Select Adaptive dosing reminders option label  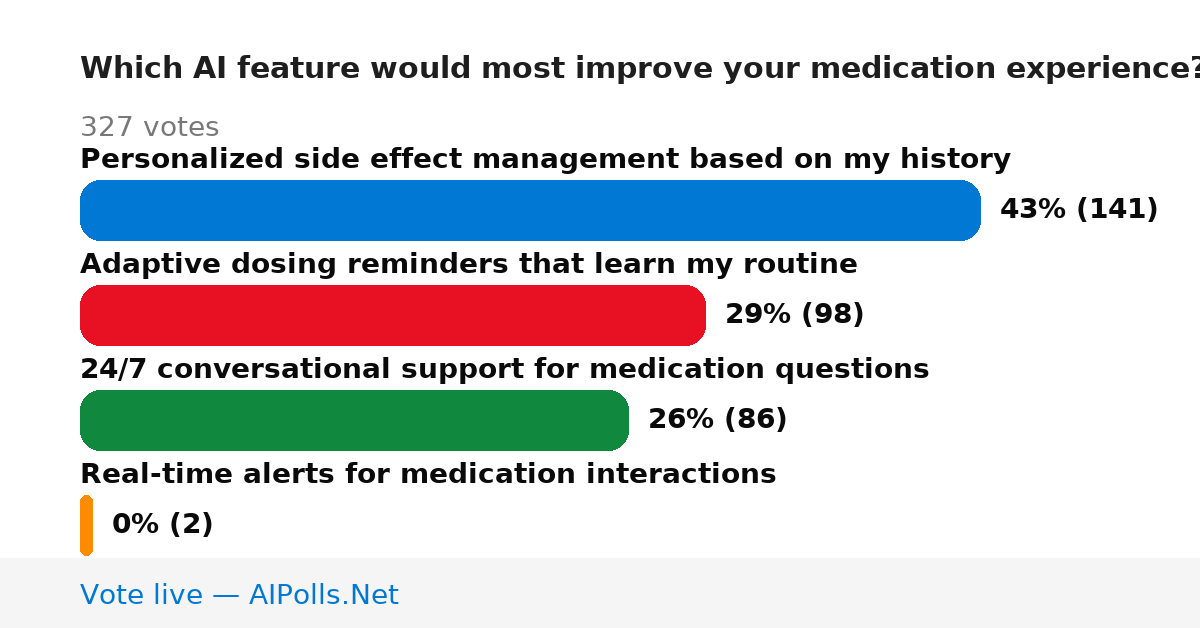(x=469, y=265)
